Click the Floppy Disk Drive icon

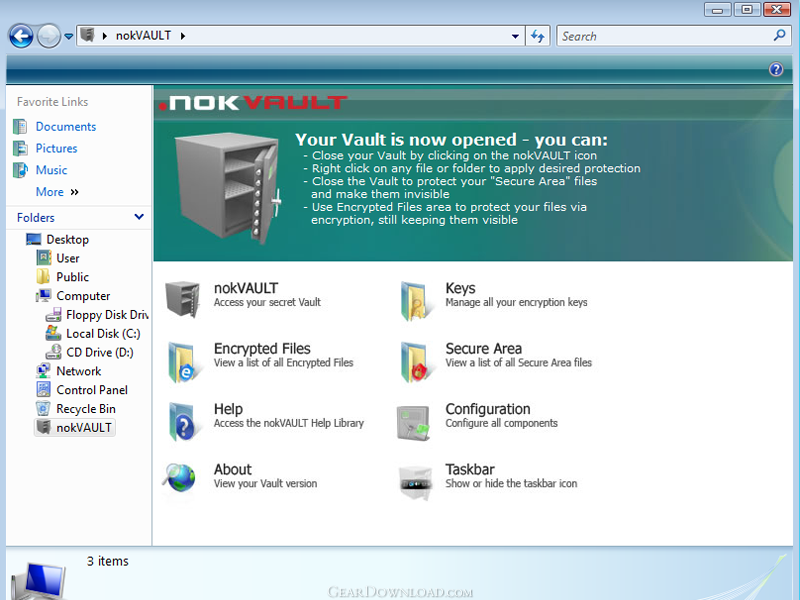point(53,315)
